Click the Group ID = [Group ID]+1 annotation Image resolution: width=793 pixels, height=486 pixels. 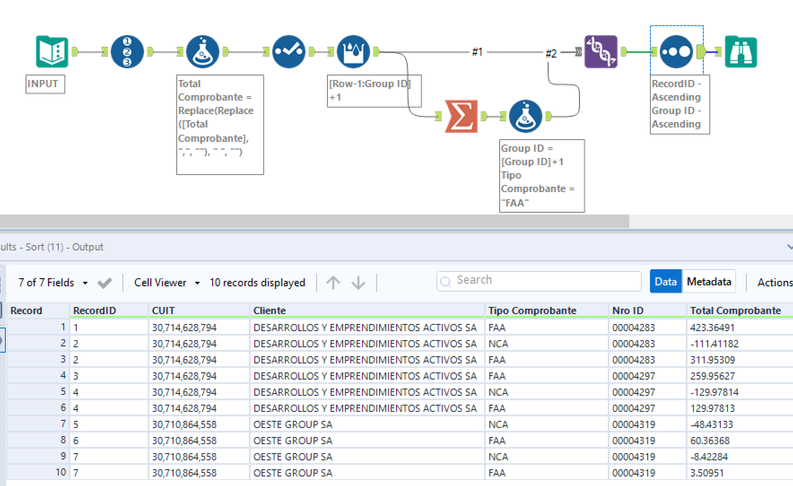542,175
